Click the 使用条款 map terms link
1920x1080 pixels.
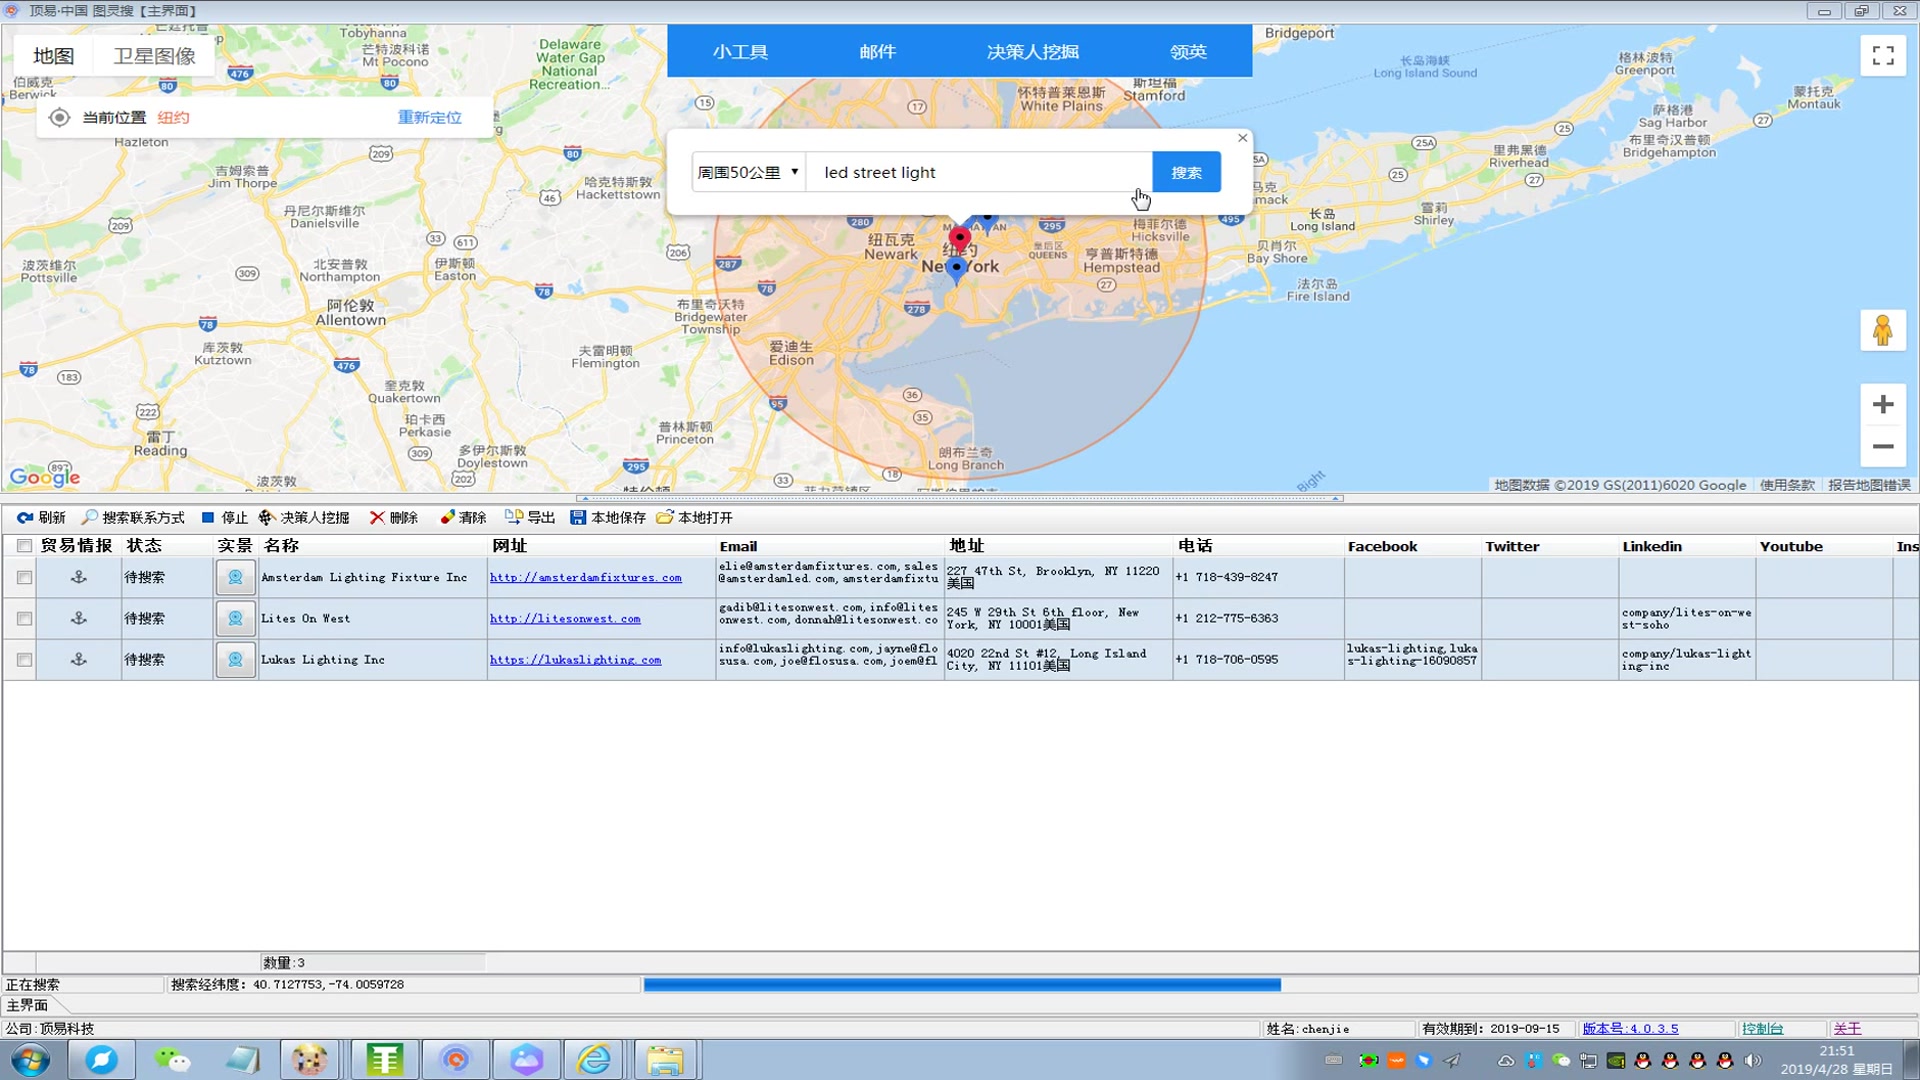pos(1787,485)
